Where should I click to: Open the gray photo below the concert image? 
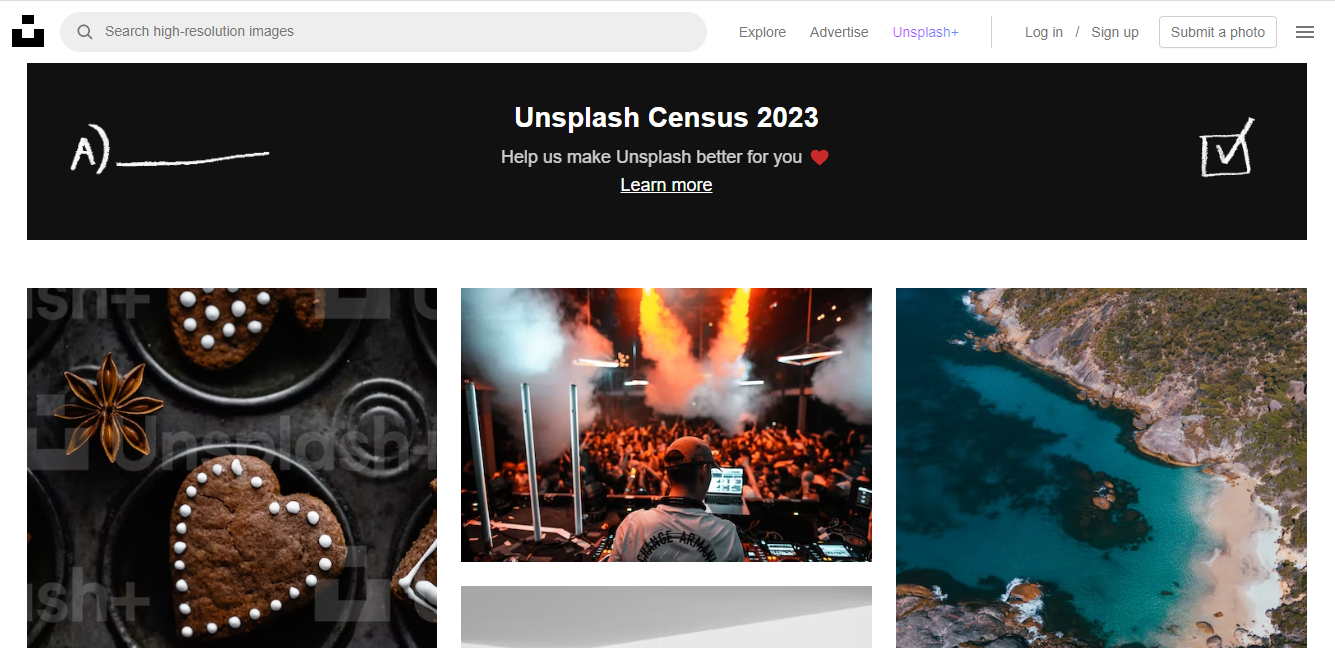(666, 617)
